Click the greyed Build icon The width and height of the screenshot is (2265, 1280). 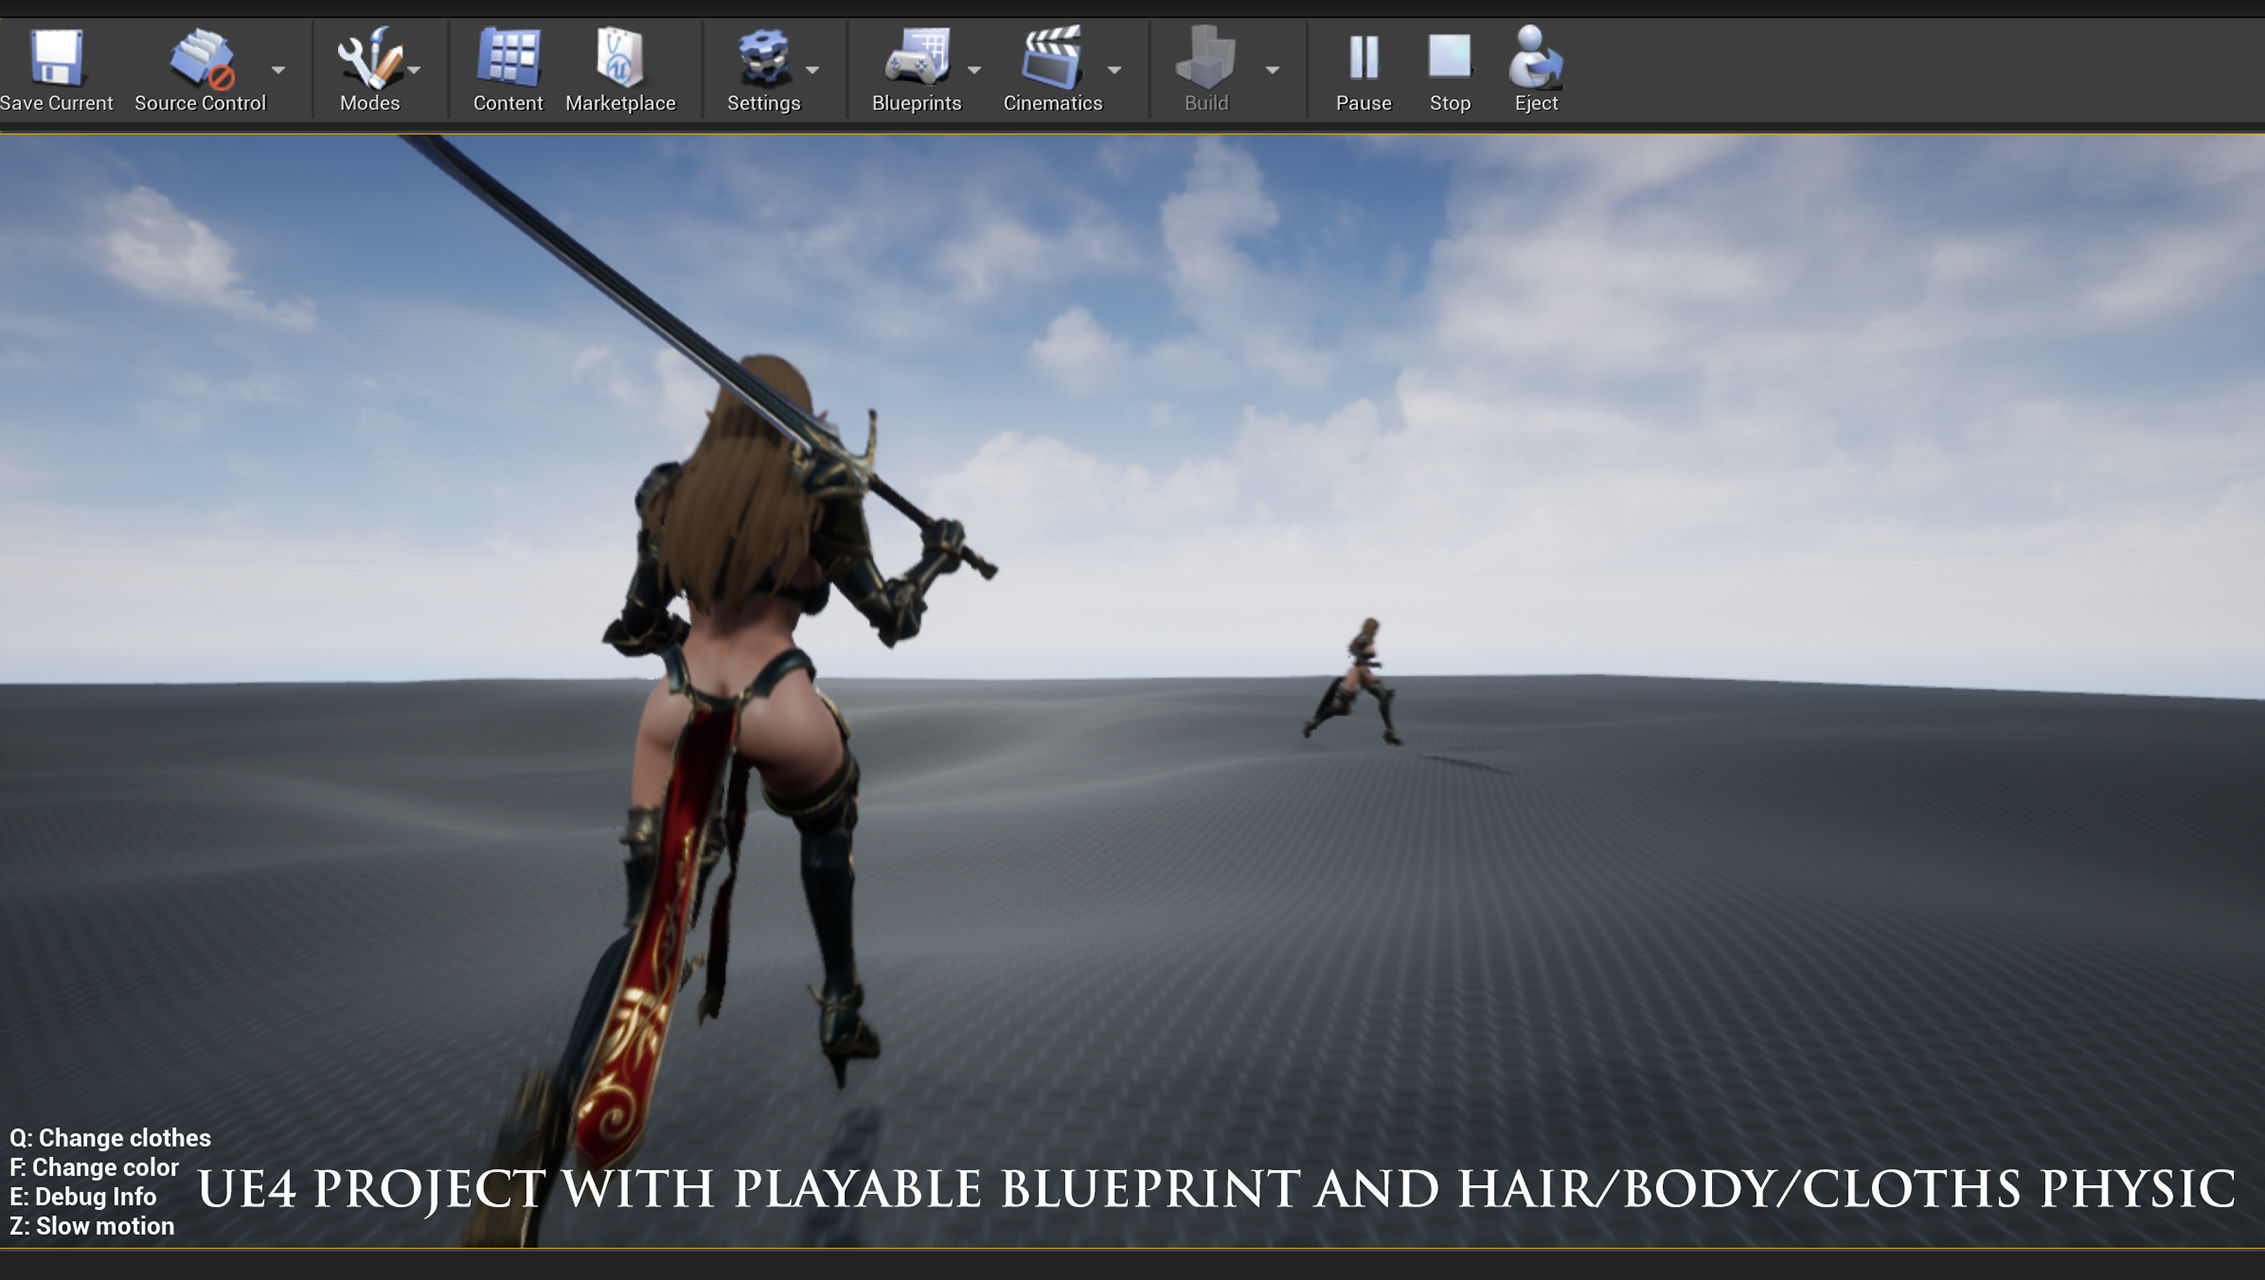click(1205, 58)
